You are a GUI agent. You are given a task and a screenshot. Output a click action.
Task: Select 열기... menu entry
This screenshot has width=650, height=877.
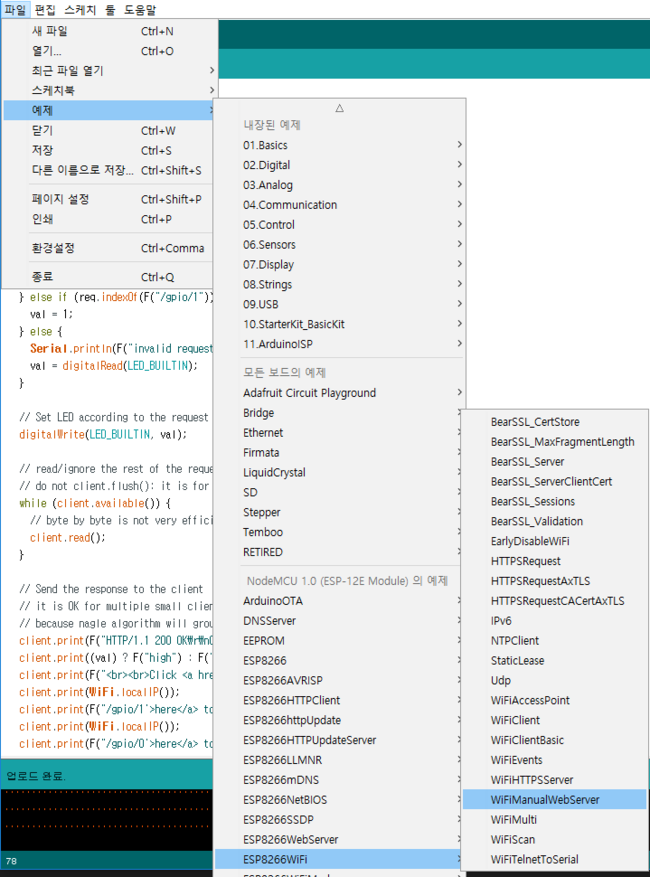109,51
